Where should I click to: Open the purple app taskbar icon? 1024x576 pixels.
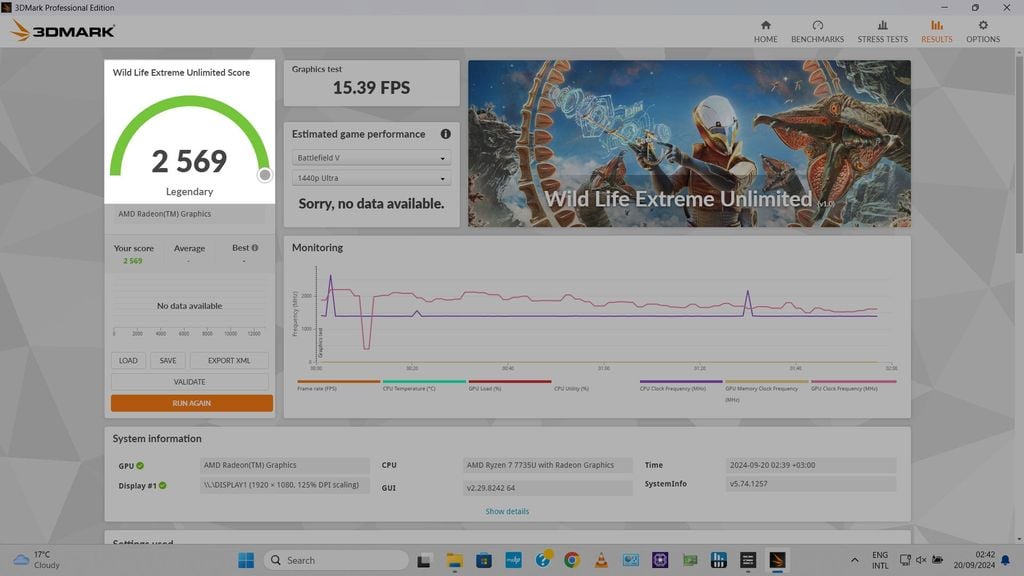coord(660,560)
